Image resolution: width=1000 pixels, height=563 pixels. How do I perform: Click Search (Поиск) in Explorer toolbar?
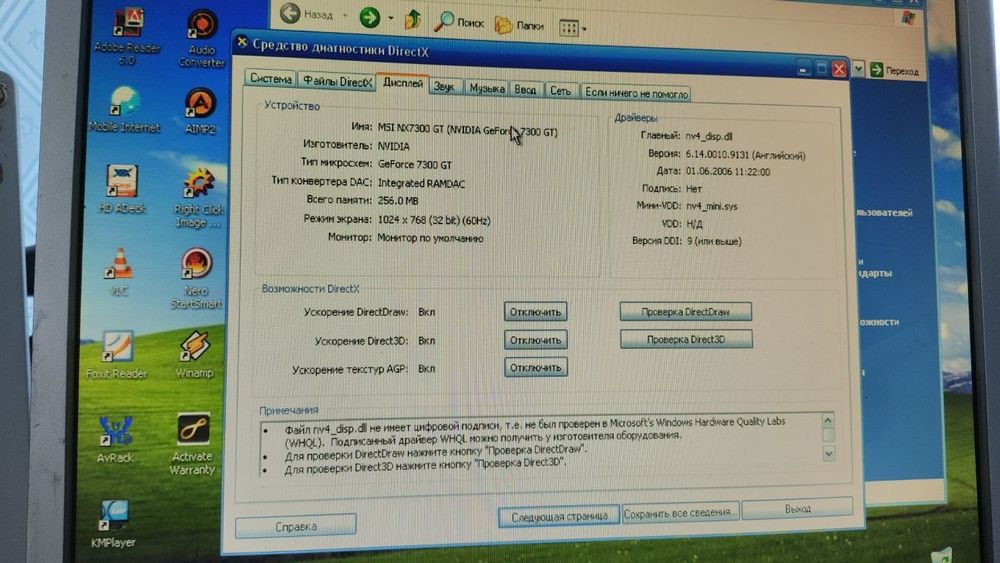[459, 22]
